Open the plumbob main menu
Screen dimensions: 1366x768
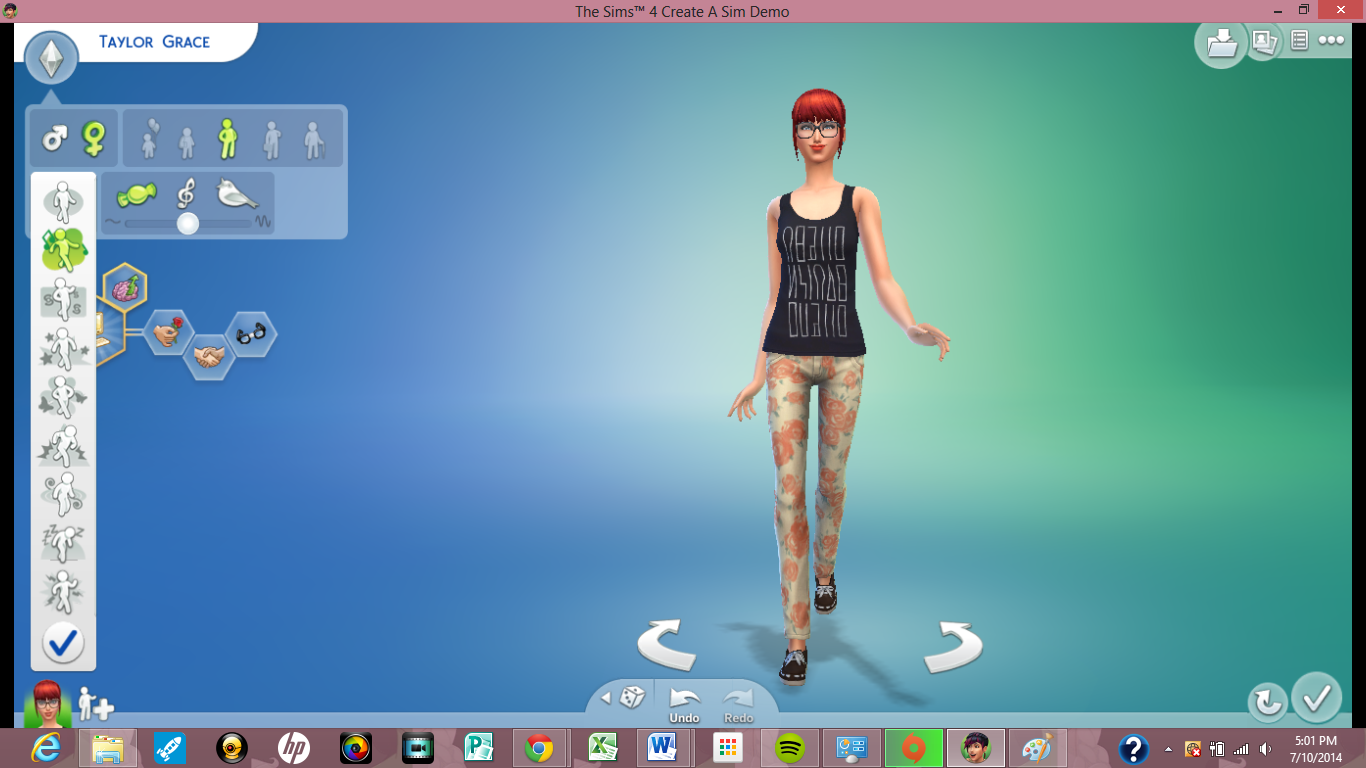coord(51,58)
